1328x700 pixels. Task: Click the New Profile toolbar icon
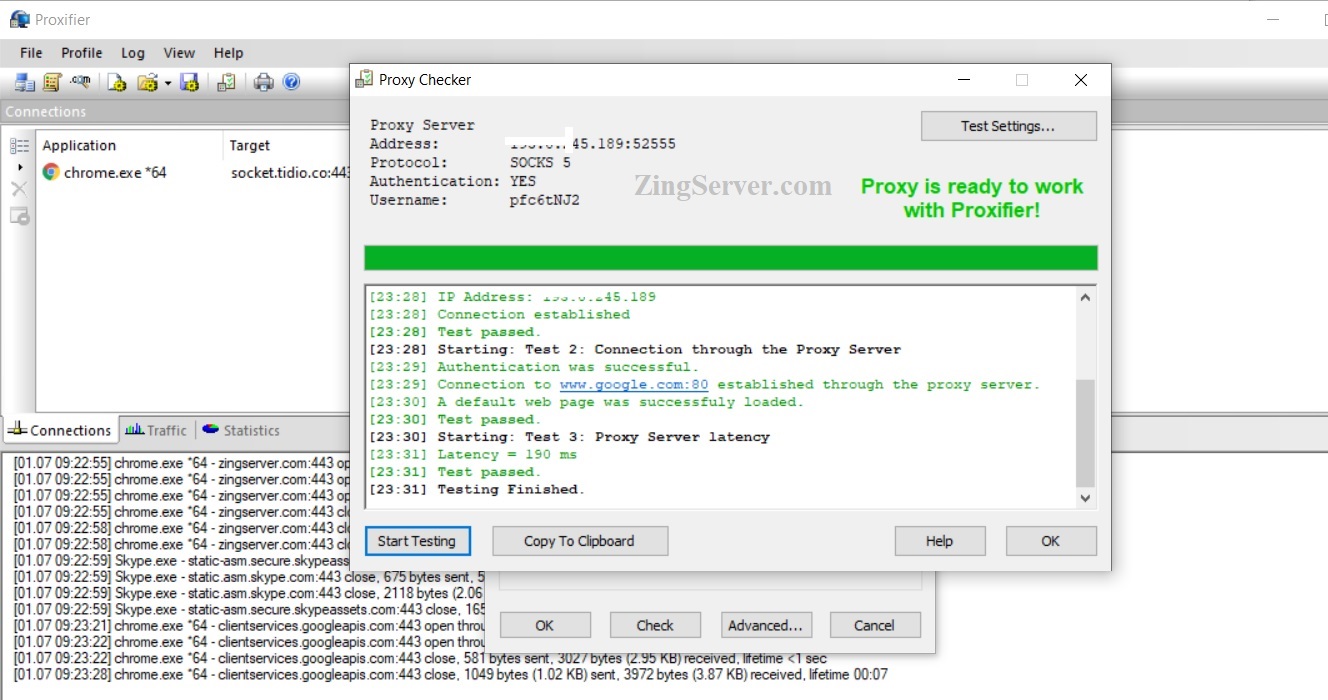[117, 83]
